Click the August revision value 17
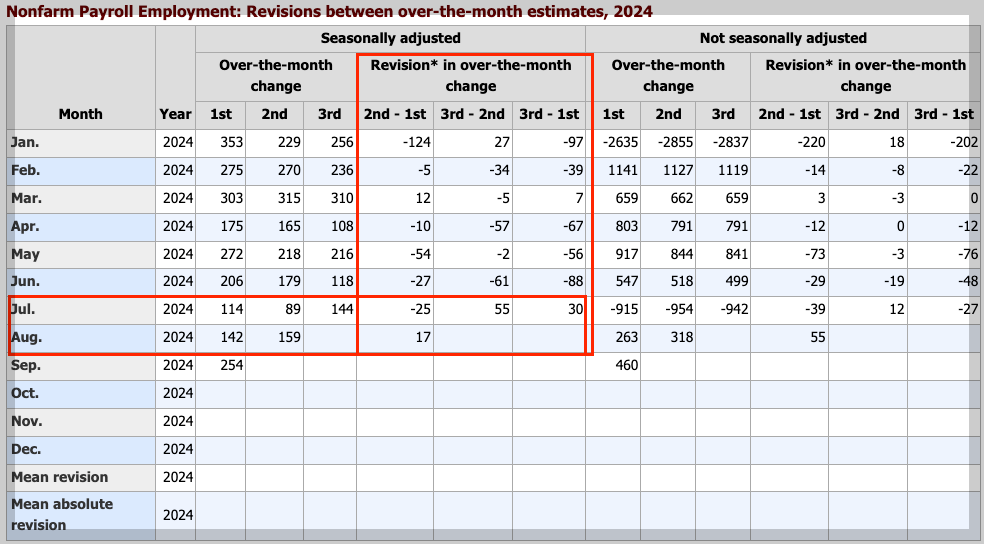 pos(424,338)
